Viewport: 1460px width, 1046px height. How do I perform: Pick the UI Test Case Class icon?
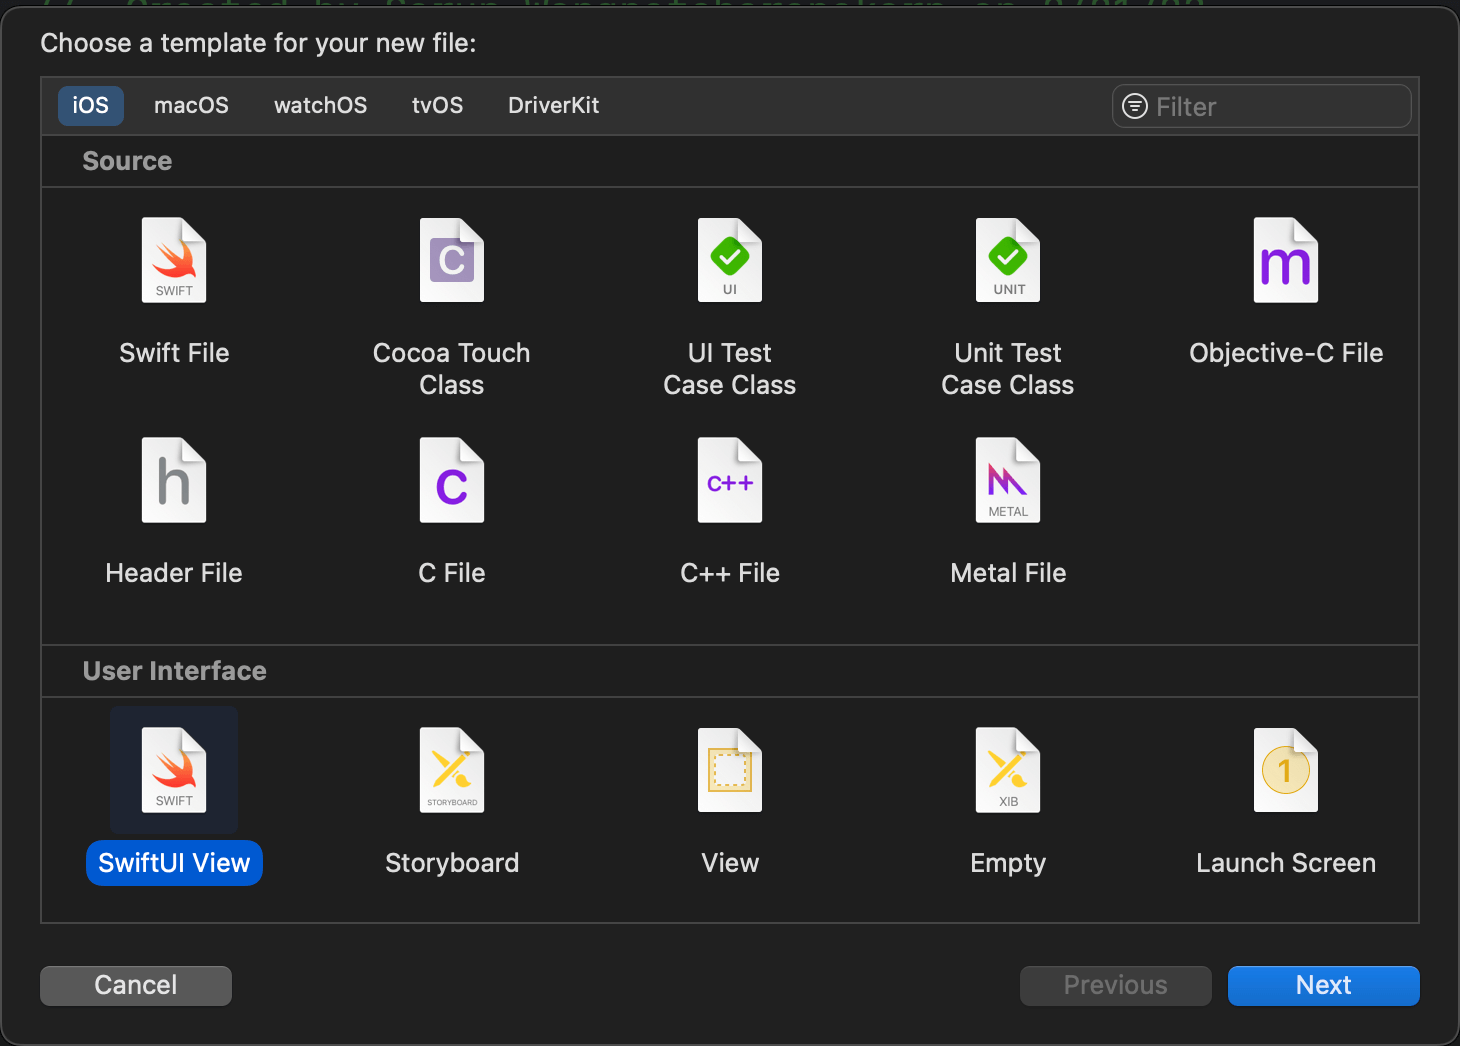tap(730, 260)
